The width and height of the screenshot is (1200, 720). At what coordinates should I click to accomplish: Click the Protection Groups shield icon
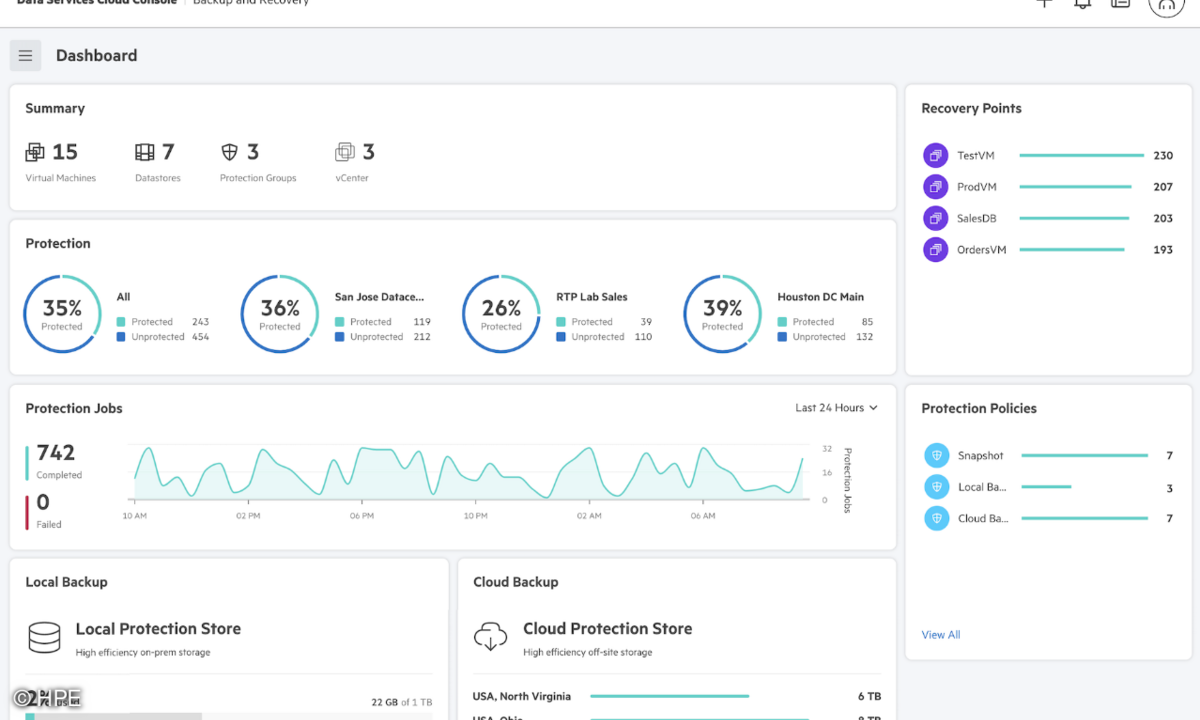click(230, 152)
